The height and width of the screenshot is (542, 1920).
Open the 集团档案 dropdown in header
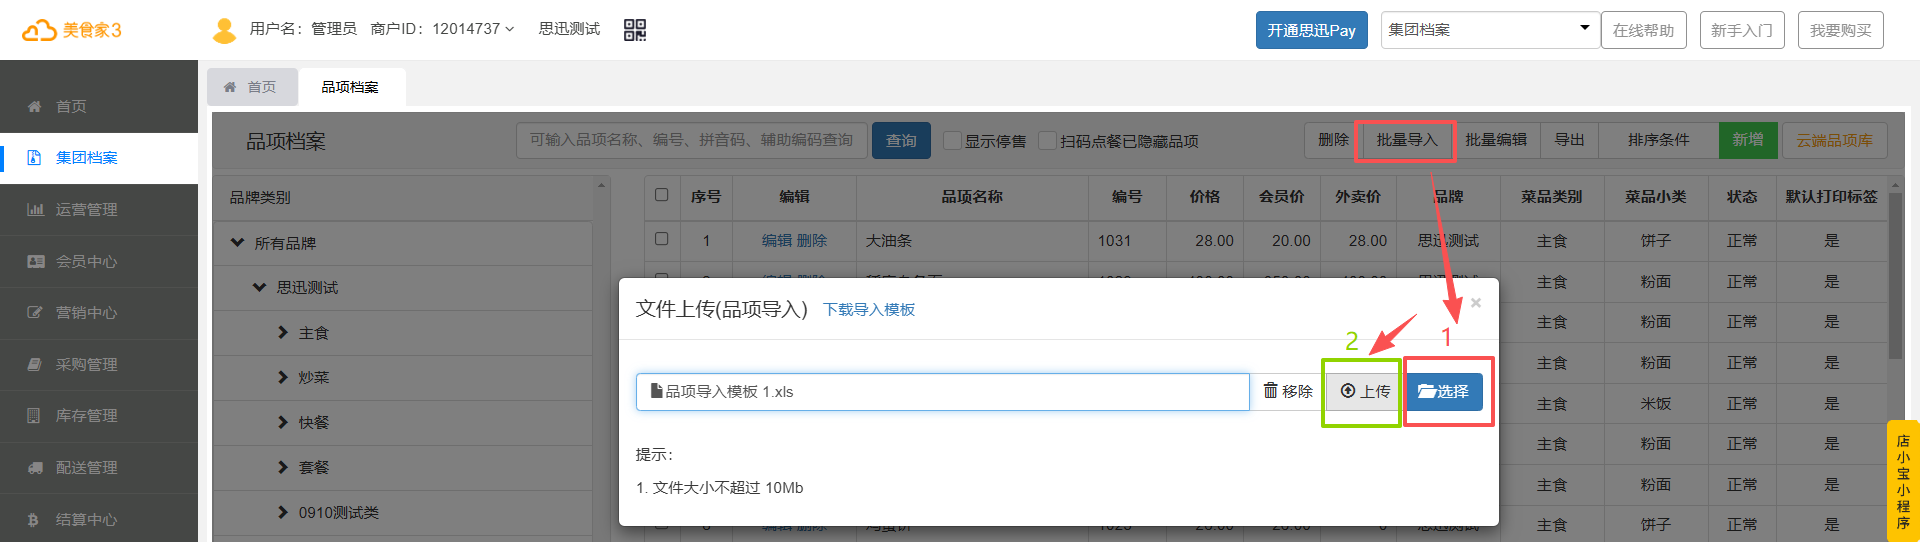1489,30
